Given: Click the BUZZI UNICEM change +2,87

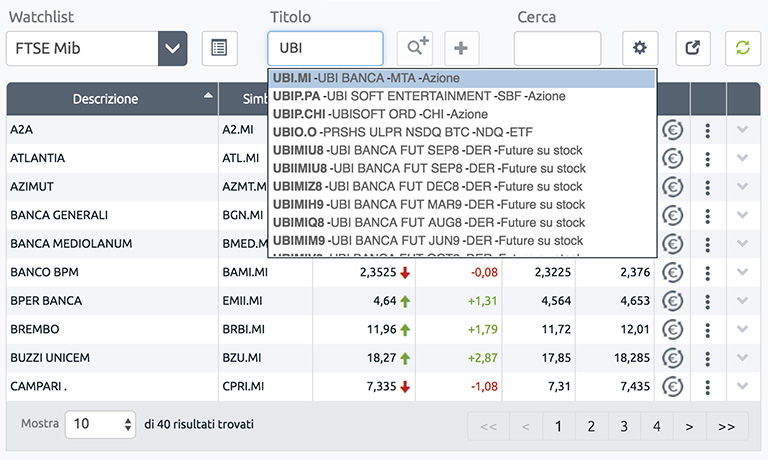Looking at the screenshot, I should pyautogui.click(x=482, y=358).
